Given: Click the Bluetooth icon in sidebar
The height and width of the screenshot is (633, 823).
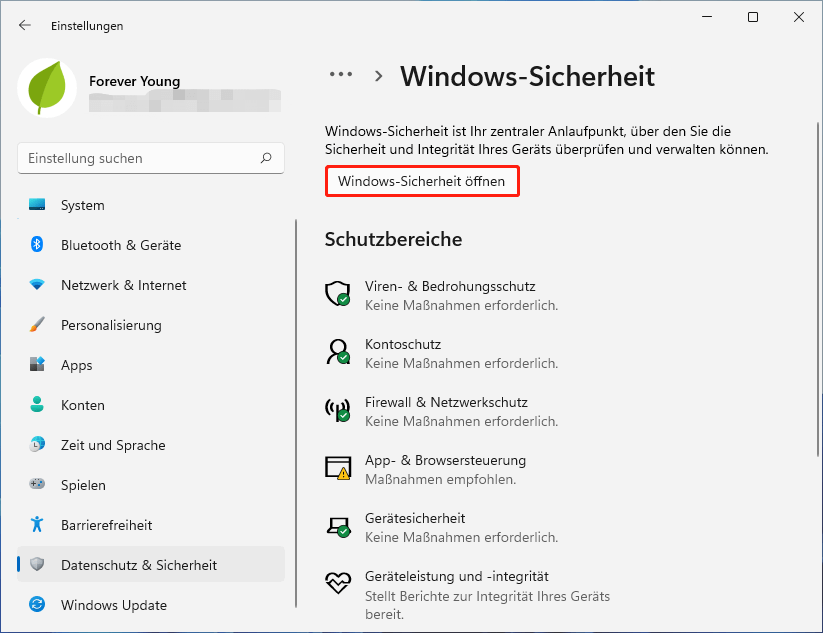Looking at the screenshot, I should coord(37,245).
